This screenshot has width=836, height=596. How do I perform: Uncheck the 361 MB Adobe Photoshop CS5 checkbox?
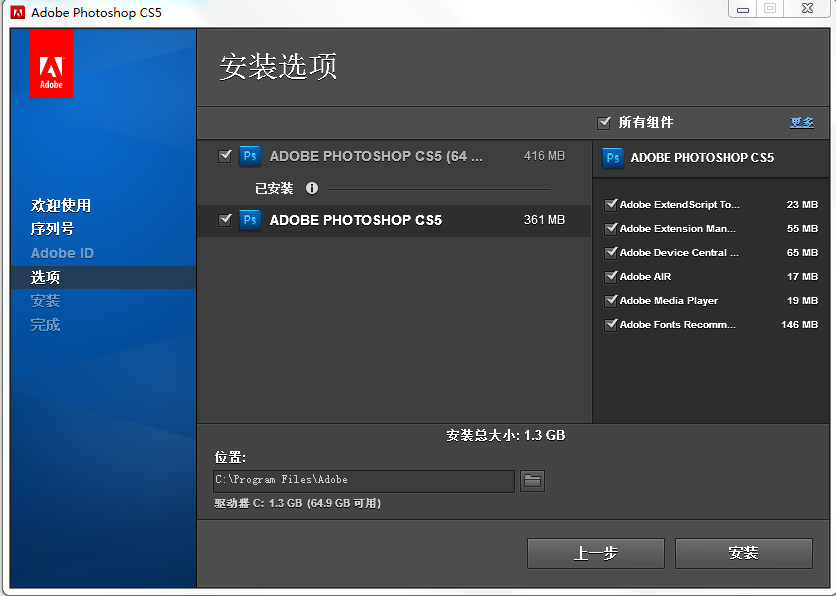[x=225, y=220]
